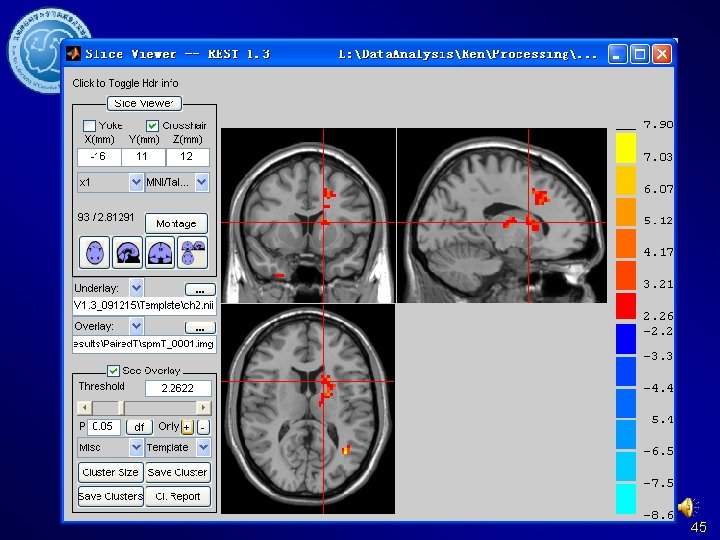Open the coronal view icon button

pyautogui.click(x=160, y=253)
